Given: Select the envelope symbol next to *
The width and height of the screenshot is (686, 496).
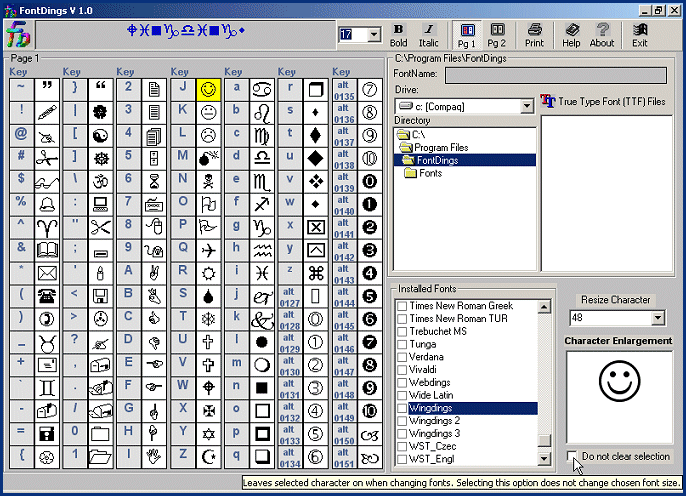Looking at the screenshot, I should 47,273.
